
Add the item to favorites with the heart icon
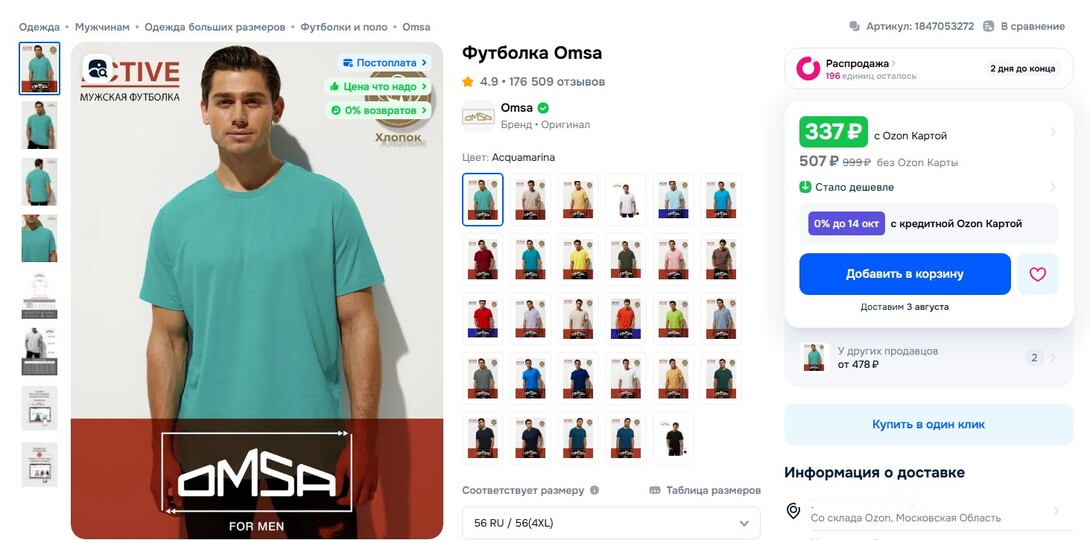tap(1037, 274)
